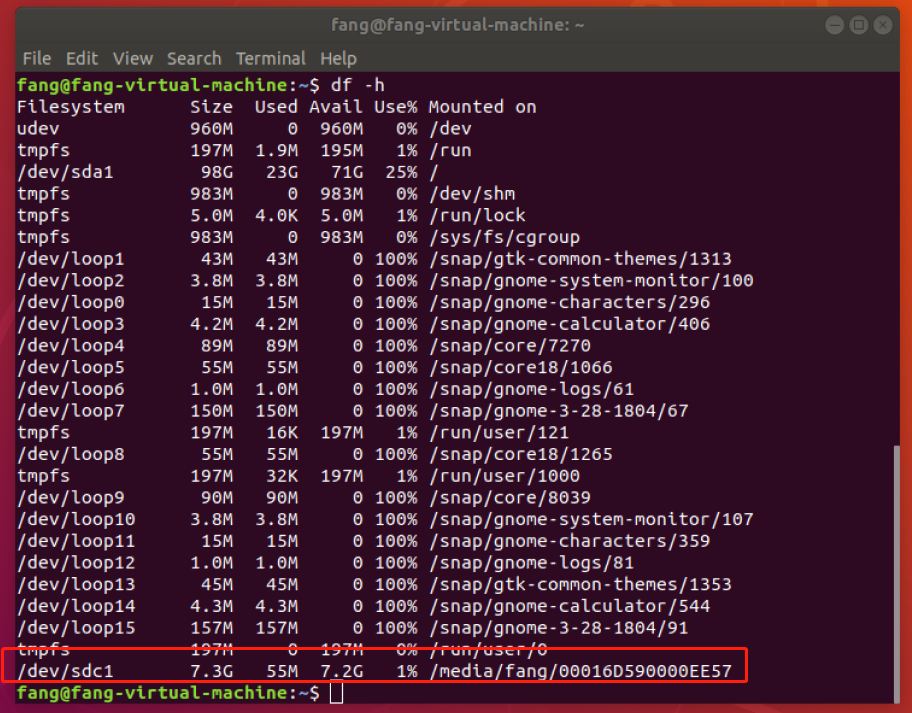Viewport: 912px width, 713px height.
Task: Minimize the terminal window
Action: (834, 25)
